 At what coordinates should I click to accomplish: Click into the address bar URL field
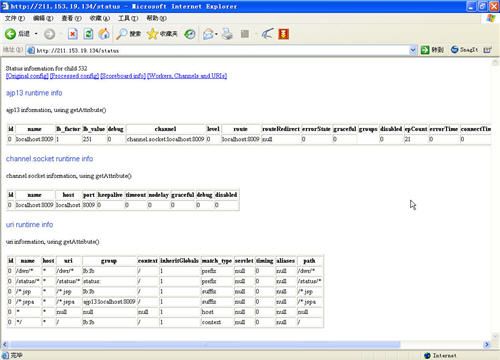pyautogui.click(x=221, y=50)
